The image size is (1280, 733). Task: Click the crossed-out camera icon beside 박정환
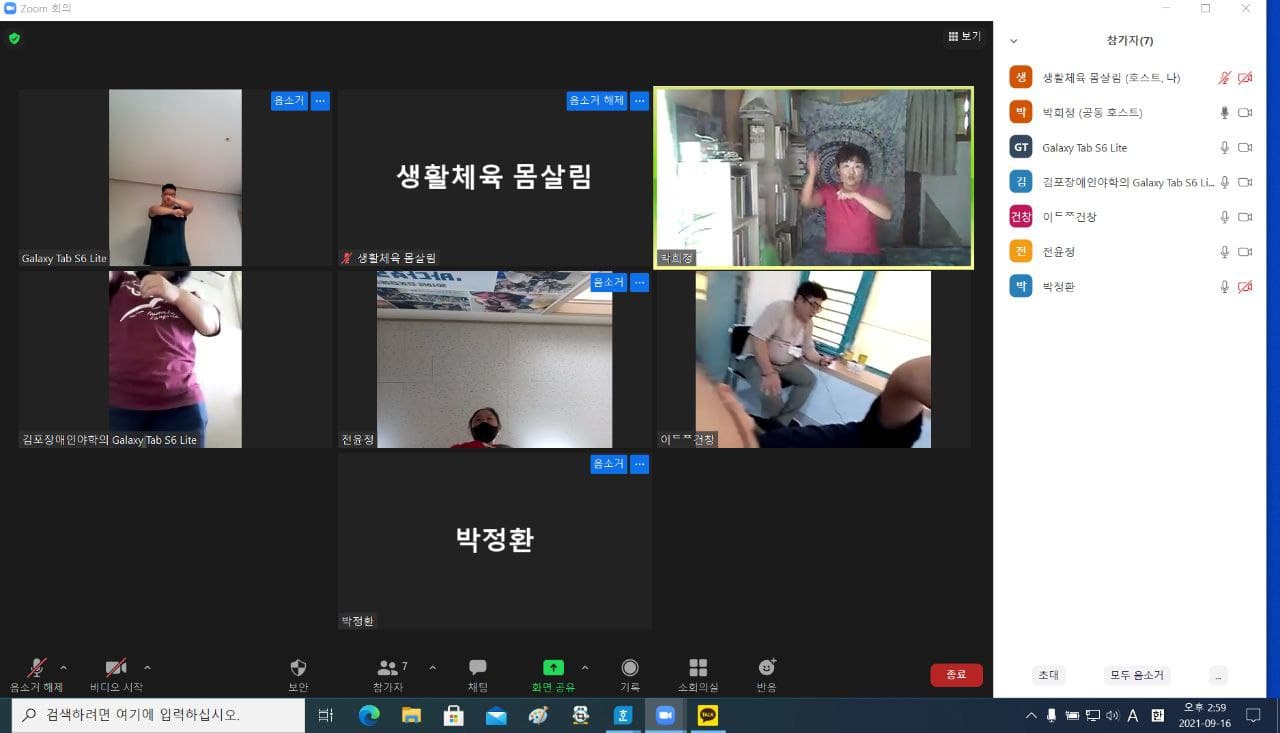(x=1245, y=287)
